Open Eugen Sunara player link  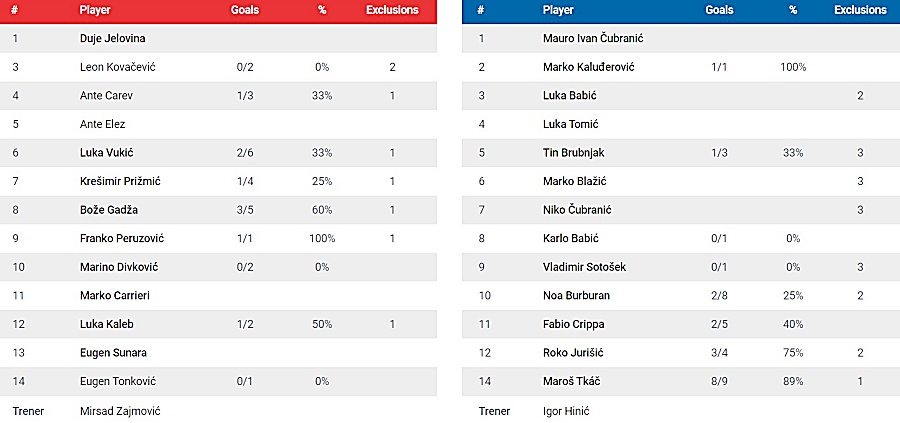coord(113,353)
